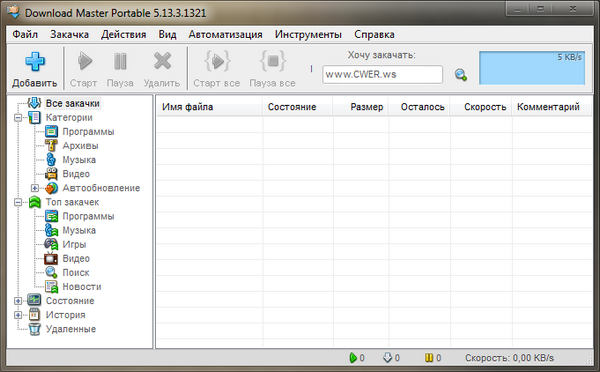Select Видео under Топ закачек

coord(76,258)
